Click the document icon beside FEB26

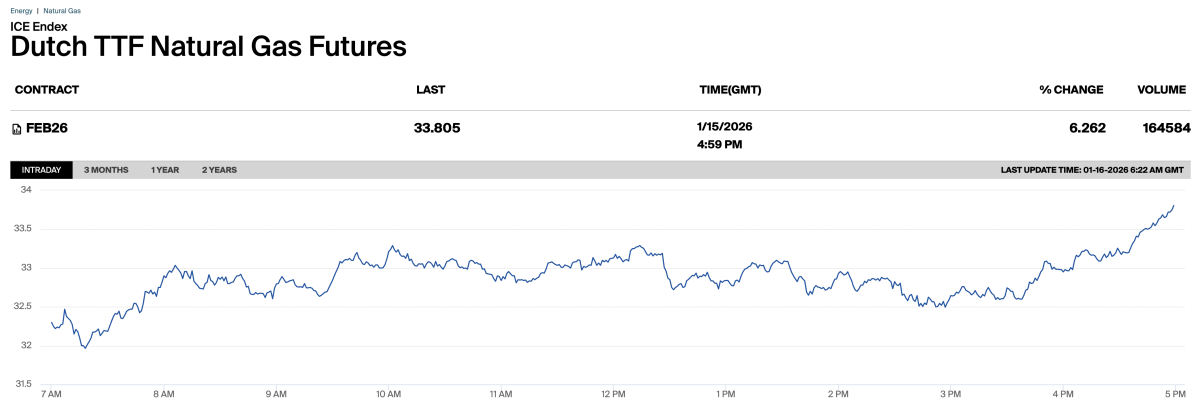(16, 129)
